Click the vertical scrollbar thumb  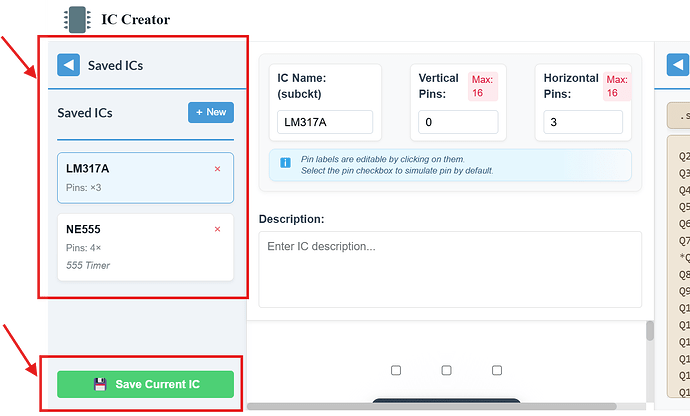tap(650, 331)
